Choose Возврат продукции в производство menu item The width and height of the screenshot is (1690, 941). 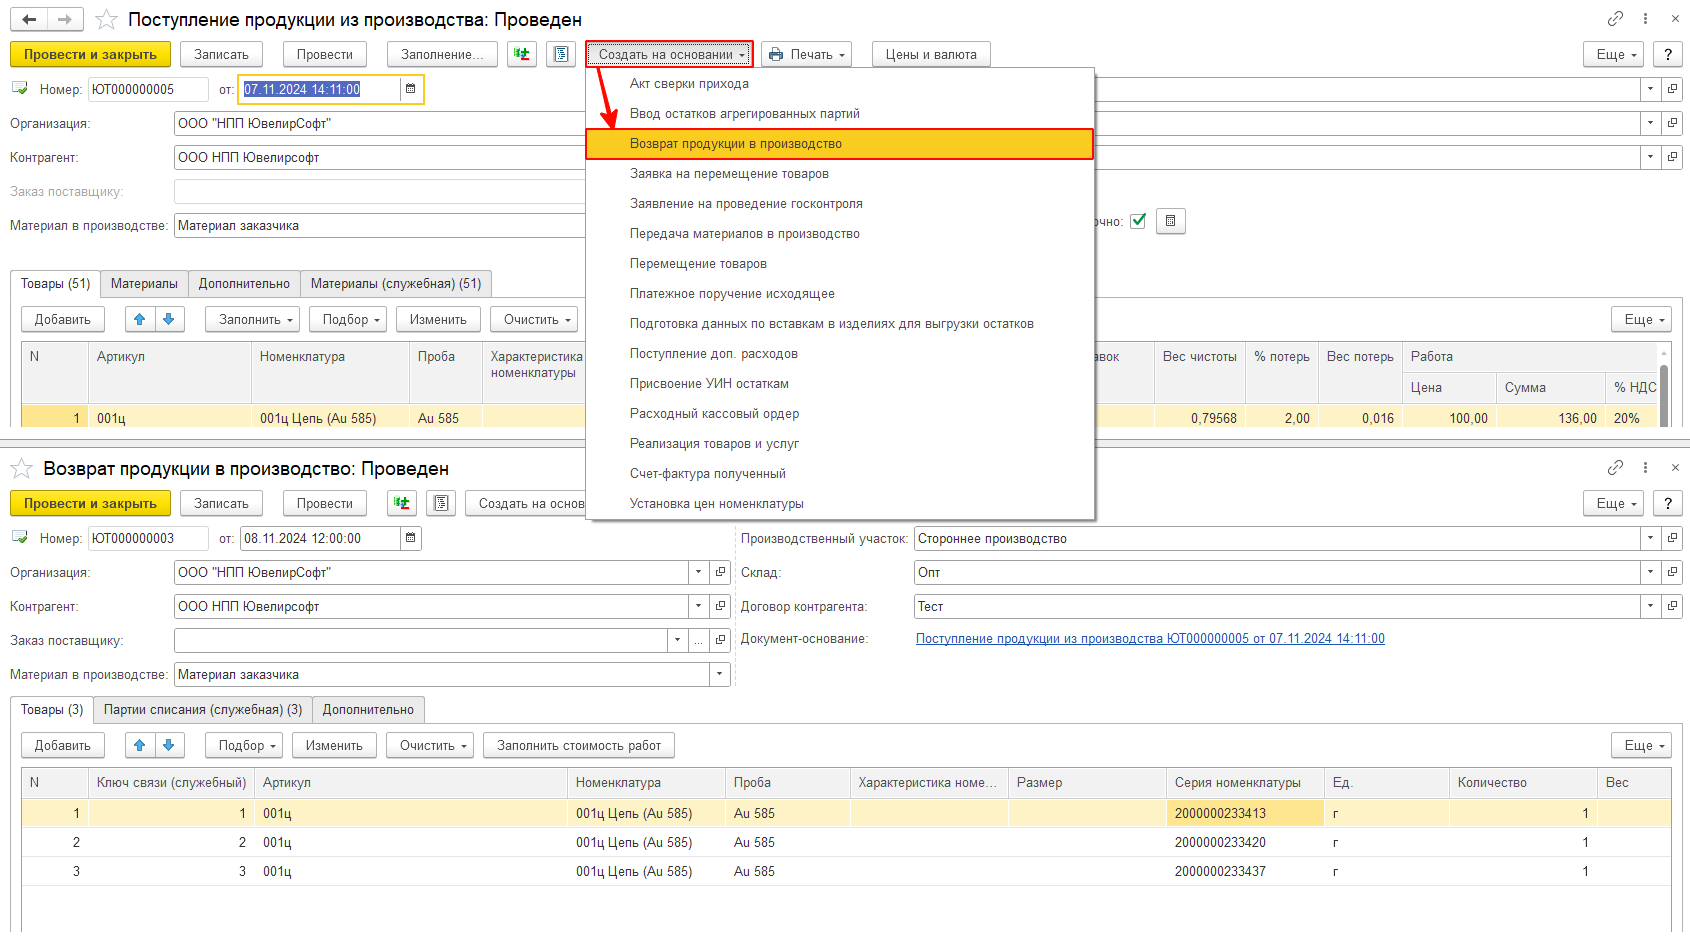[x=839, y=144]
